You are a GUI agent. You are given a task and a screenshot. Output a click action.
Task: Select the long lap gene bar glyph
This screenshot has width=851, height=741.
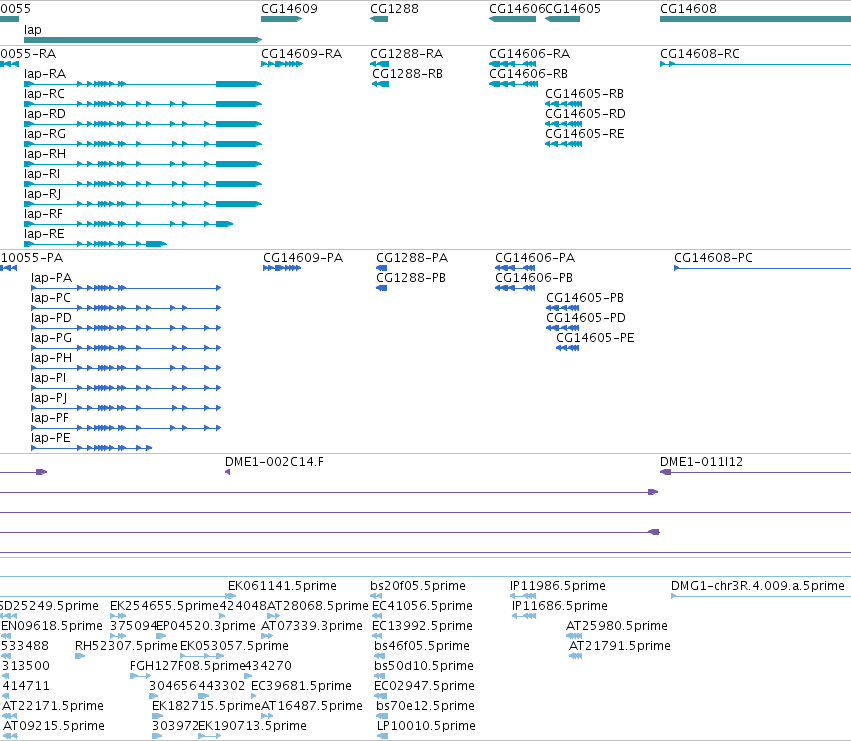pos(143,40)
